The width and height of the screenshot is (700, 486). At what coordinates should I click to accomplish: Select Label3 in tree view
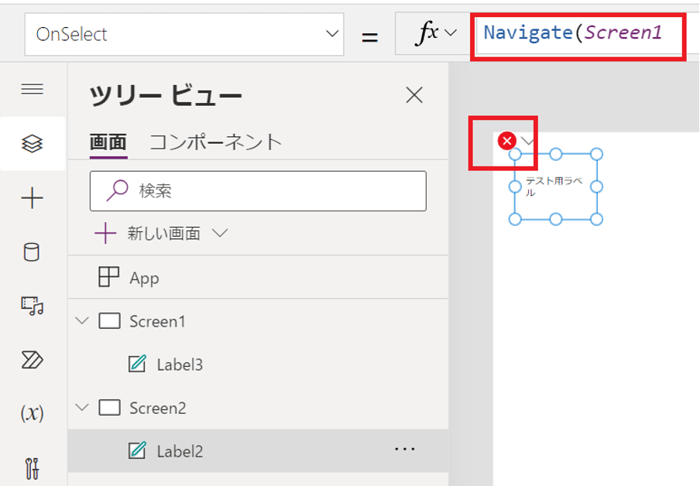pyautogui.click(x=258, y=365)
